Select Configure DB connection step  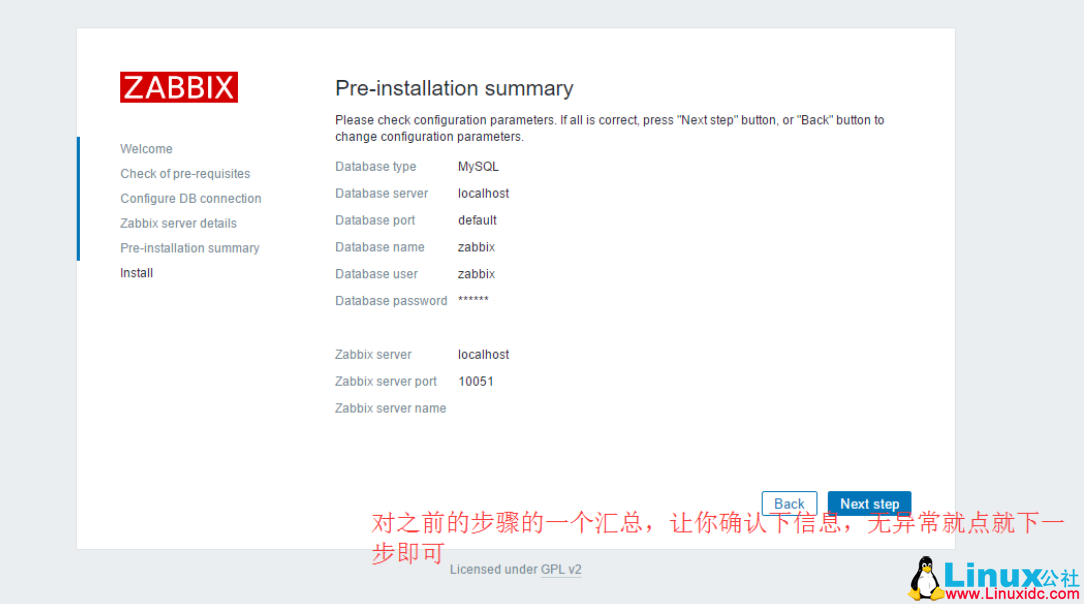click(x=191, y=198)
